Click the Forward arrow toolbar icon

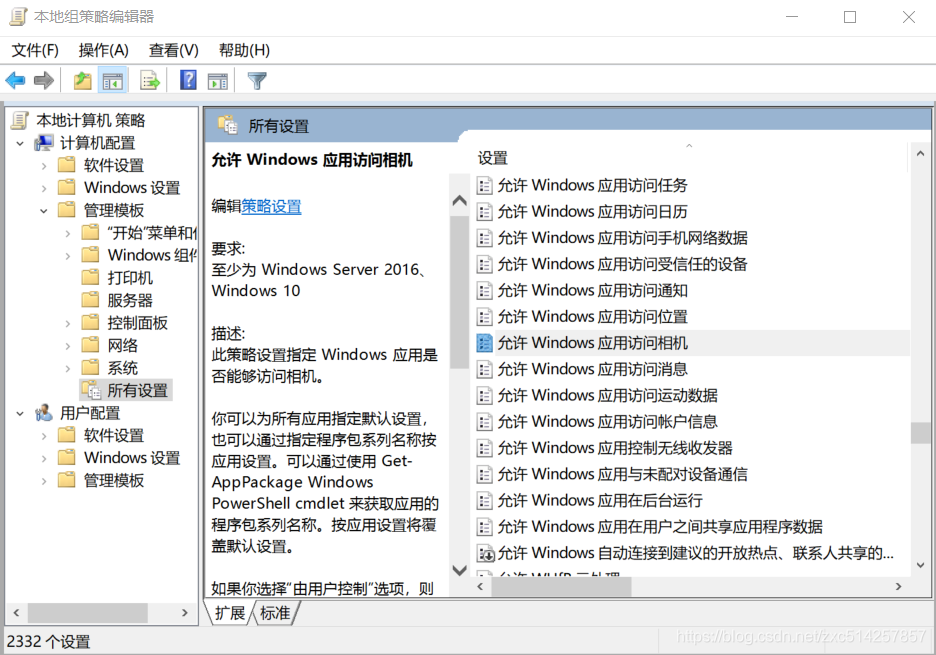44,80
